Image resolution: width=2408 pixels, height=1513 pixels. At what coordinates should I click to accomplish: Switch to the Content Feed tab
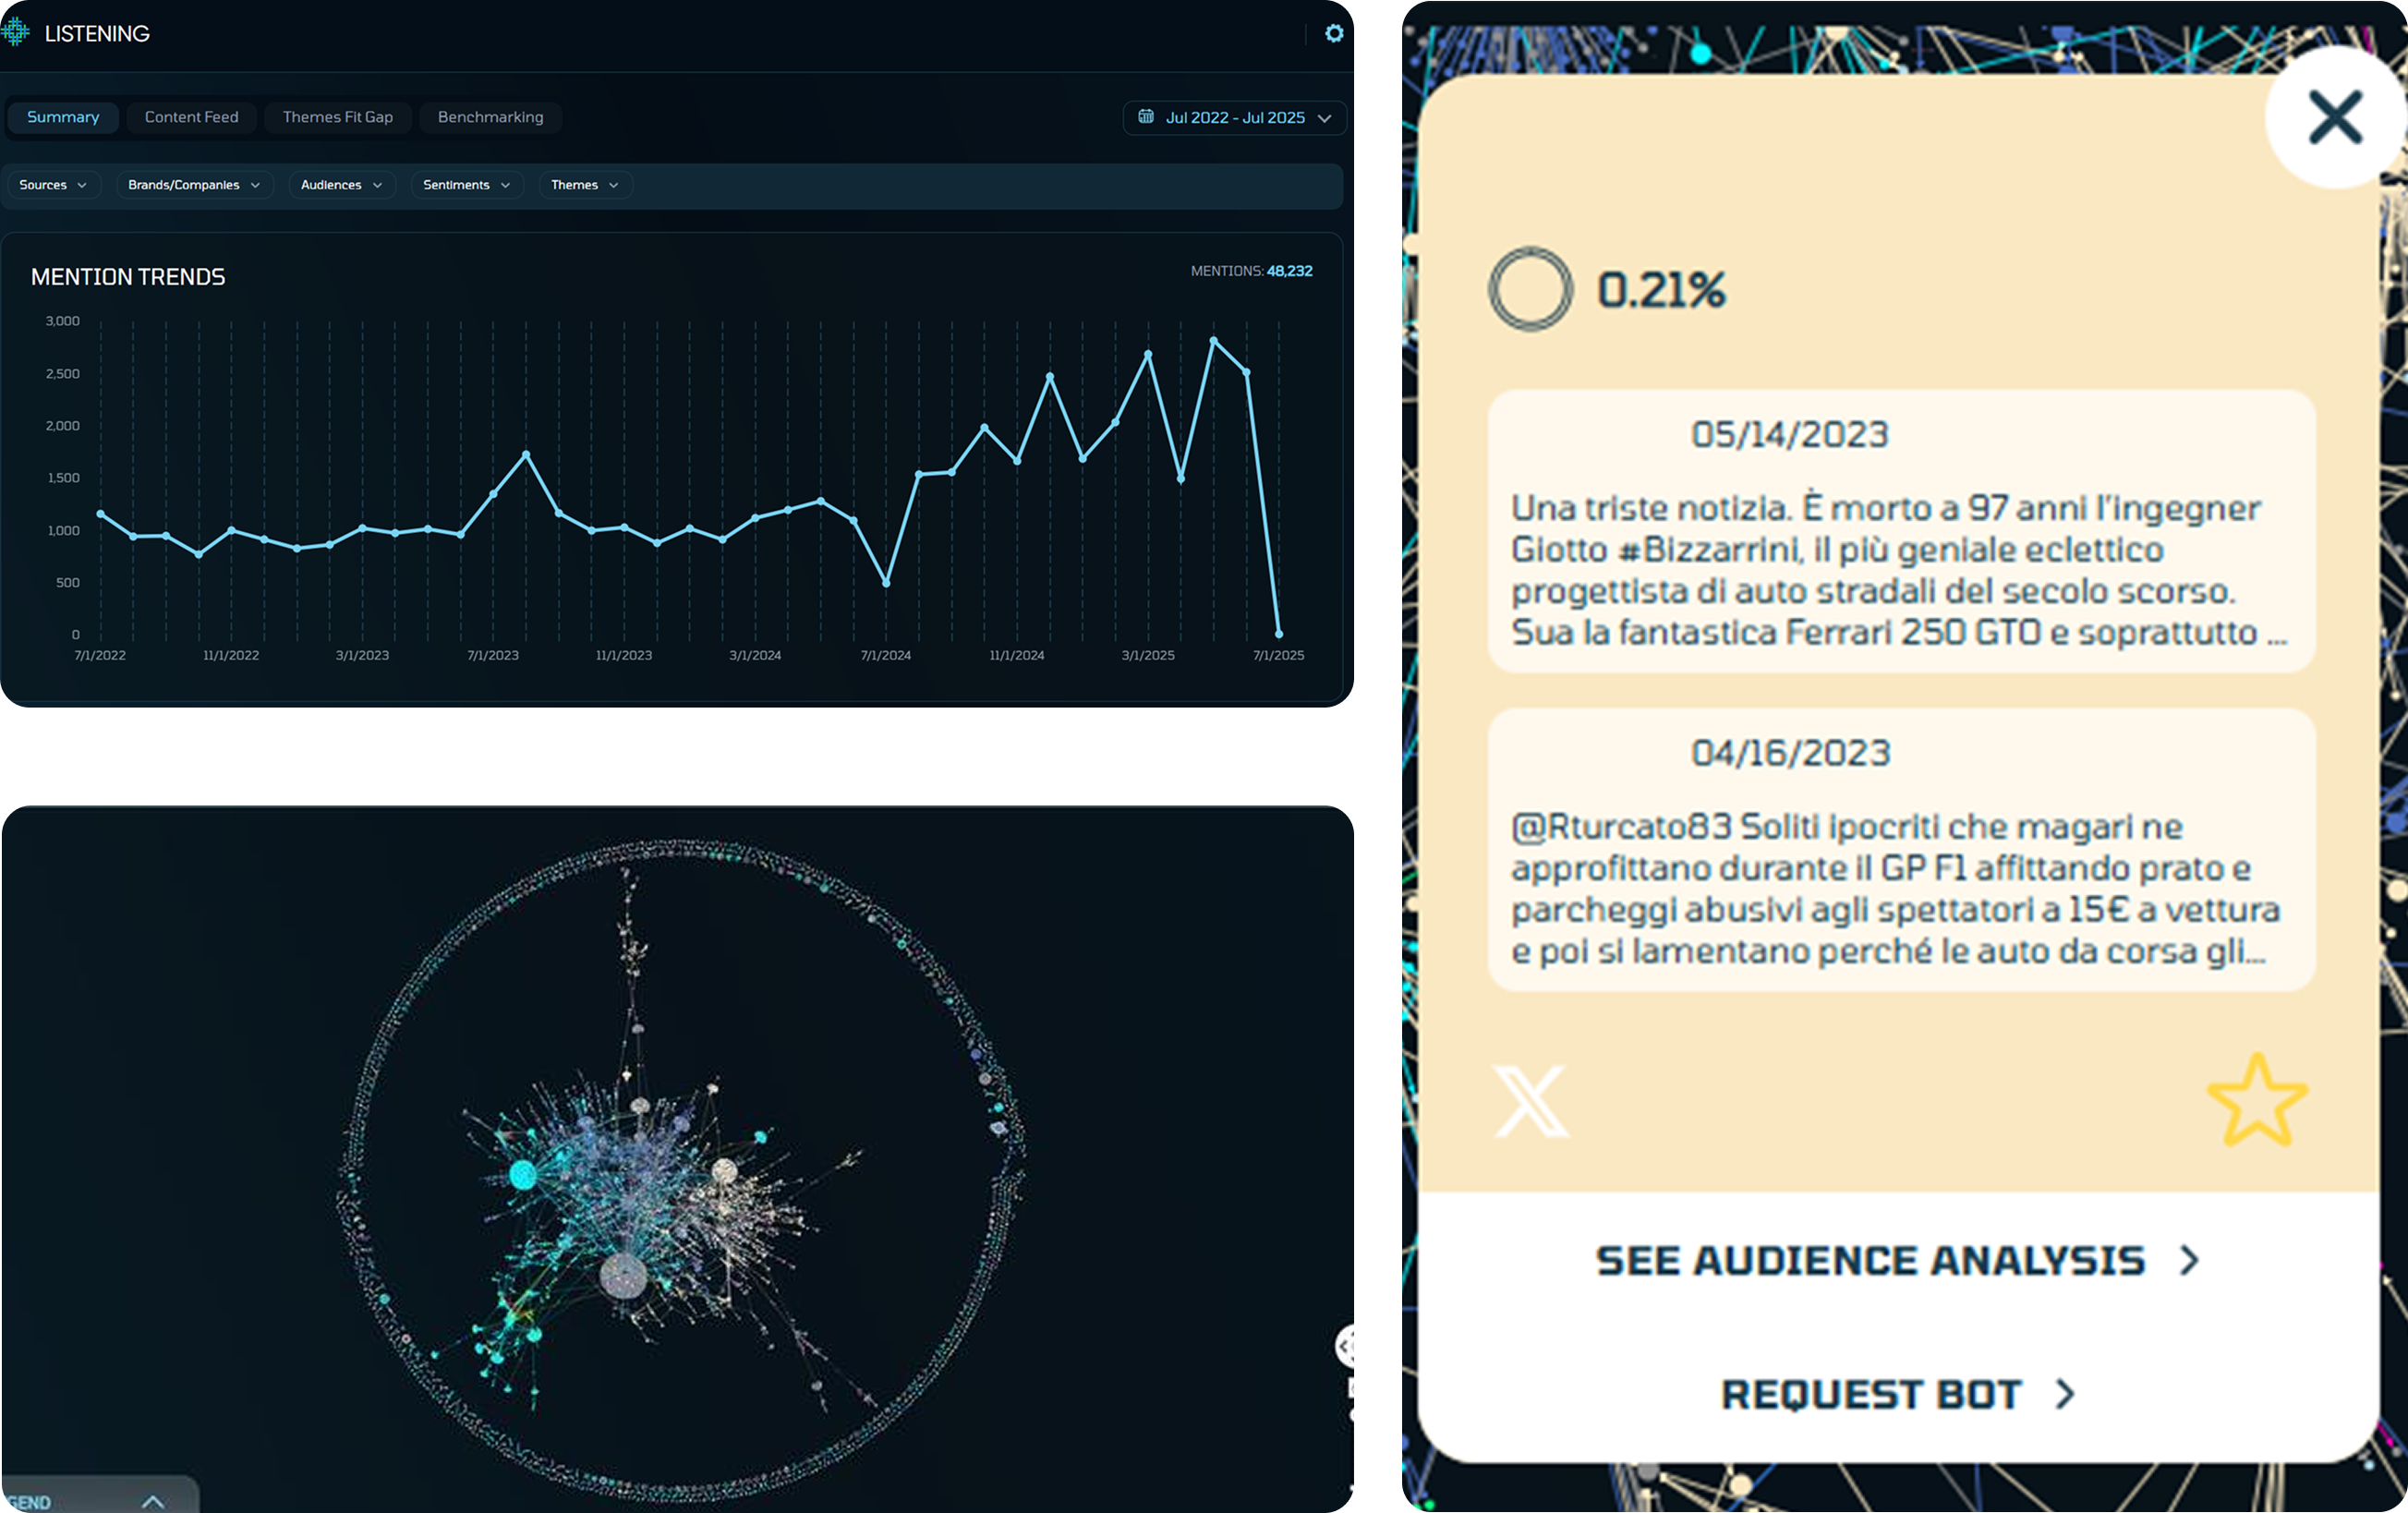(x=191, y=117)
